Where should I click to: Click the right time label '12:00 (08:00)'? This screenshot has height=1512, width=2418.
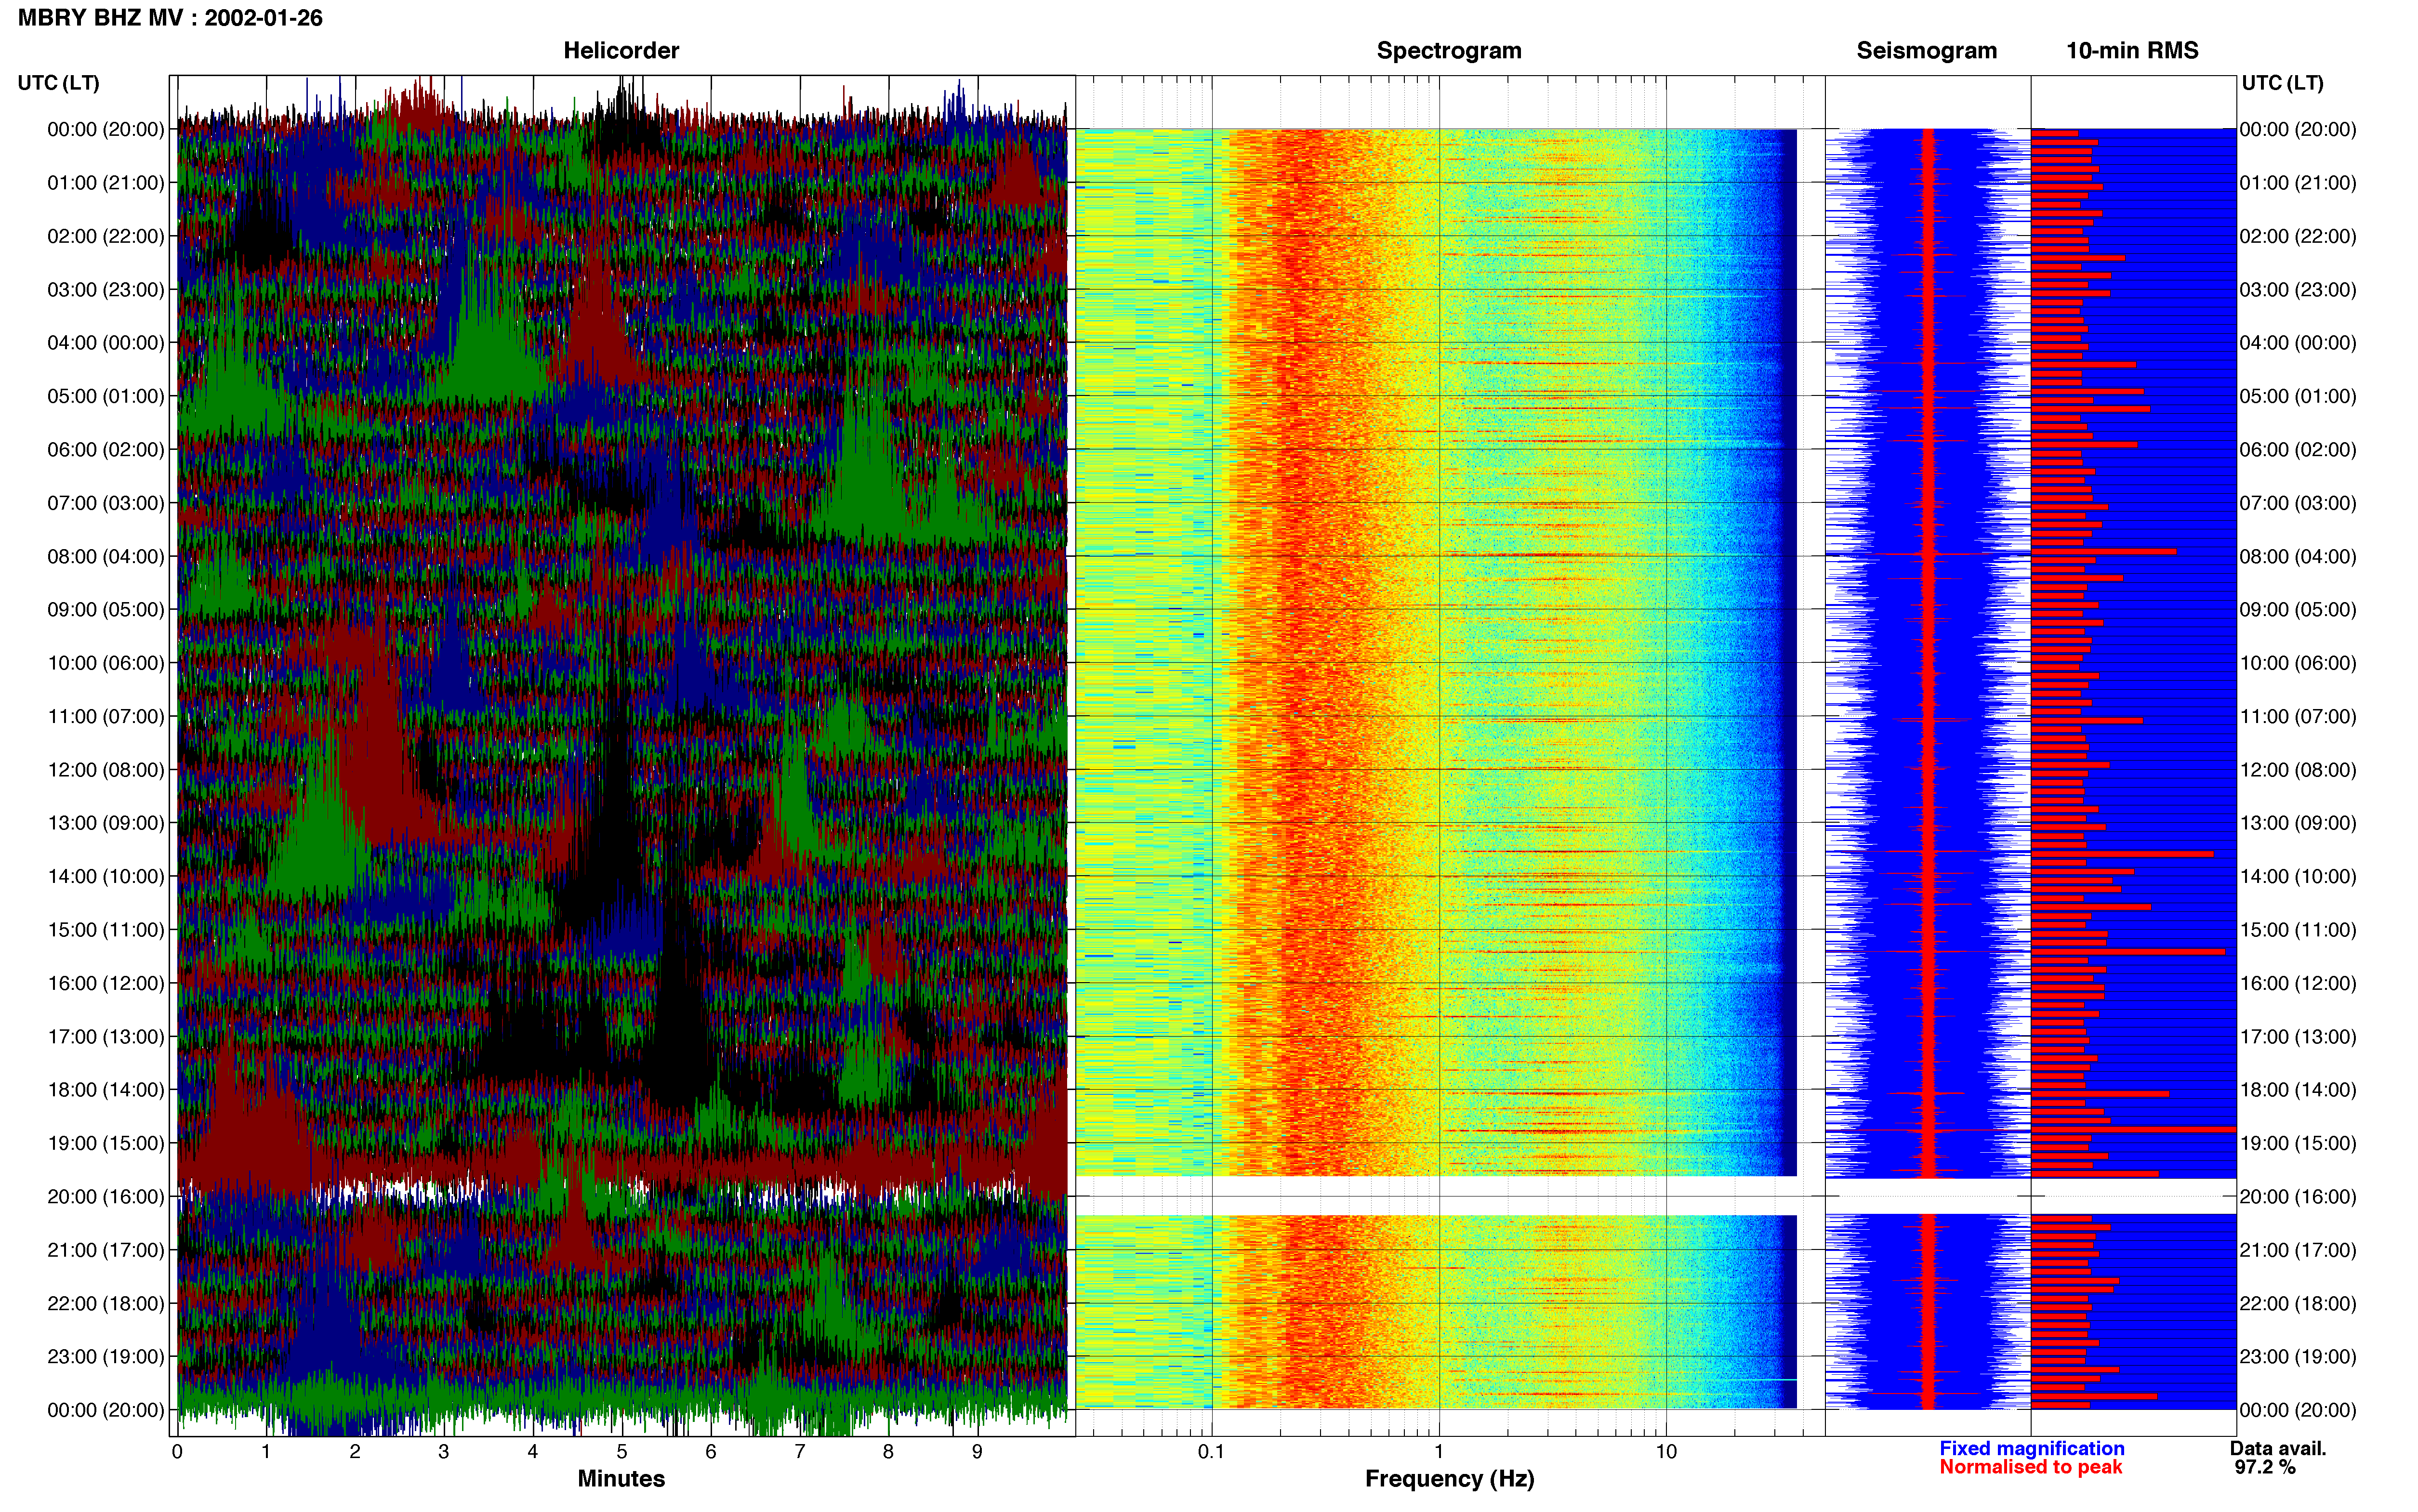[2298, 770]
